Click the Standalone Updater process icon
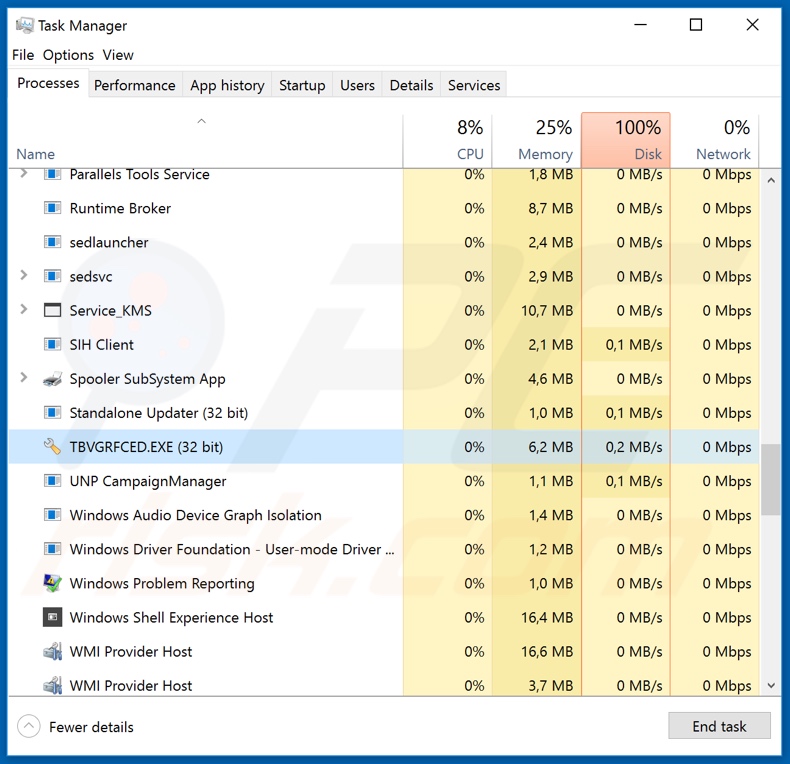 click(x=52, y=413)
